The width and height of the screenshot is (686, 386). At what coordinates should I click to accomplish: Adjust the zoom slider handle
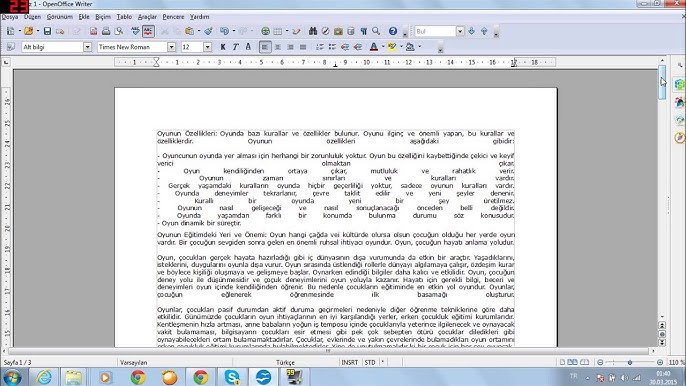point(630,362)
